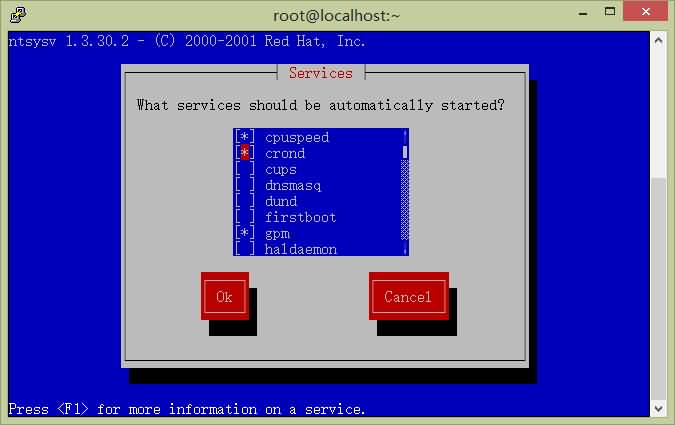Select the cpuspeed service name

point(297,137)
